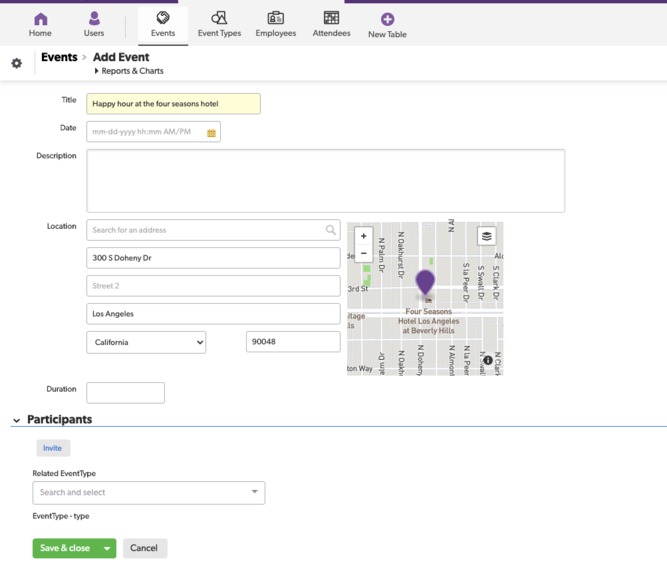This screenshot has height=573, width=667.
Task: Open the California state dropdown
Action: pyautogui.click(x=146, y=342)
